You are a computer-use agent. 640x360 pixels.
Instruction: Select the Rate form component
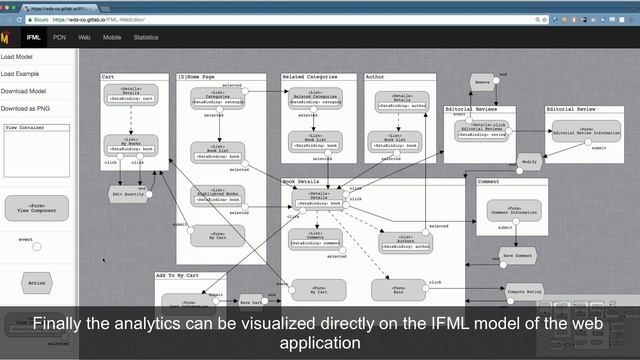(x=398, y=290)
